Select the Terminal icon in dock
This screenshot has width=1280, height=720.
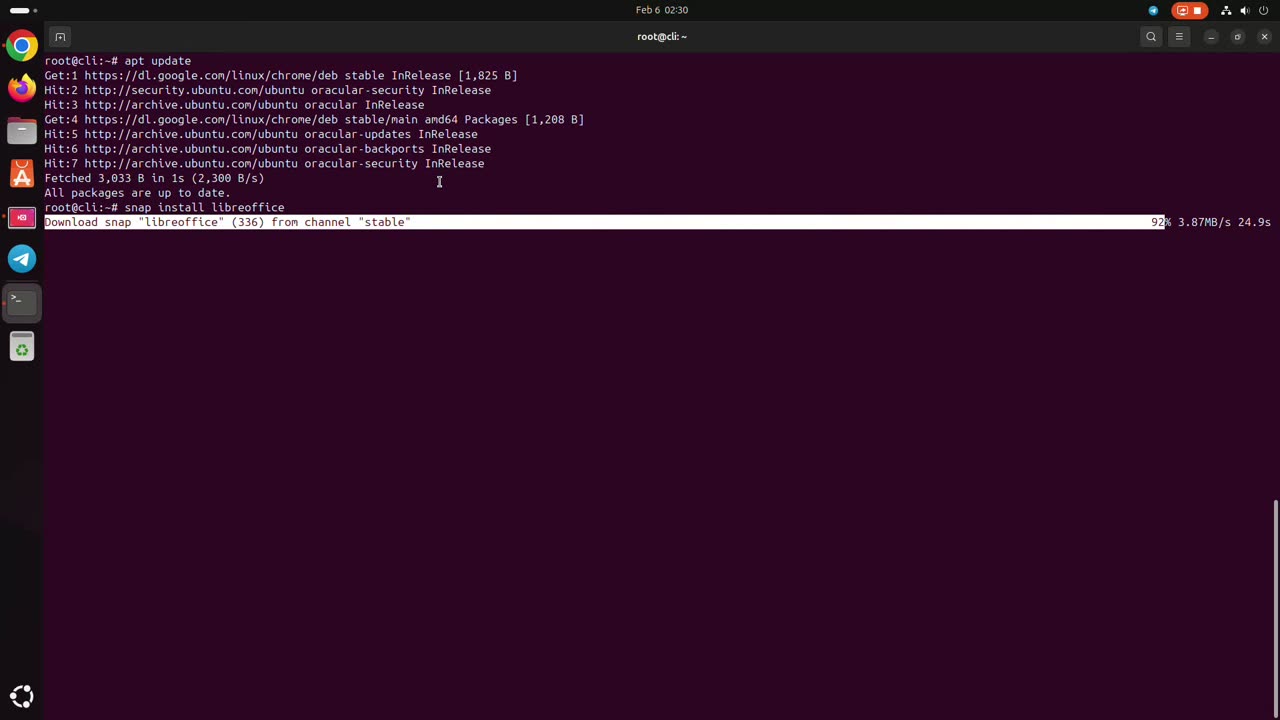click(22, 302)
